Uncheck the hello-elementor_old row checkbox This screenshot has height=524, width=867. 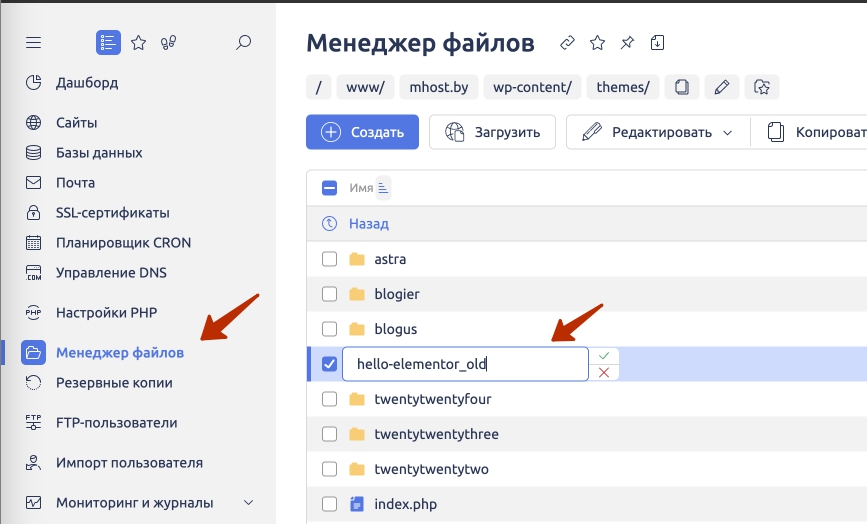point(330,364)
